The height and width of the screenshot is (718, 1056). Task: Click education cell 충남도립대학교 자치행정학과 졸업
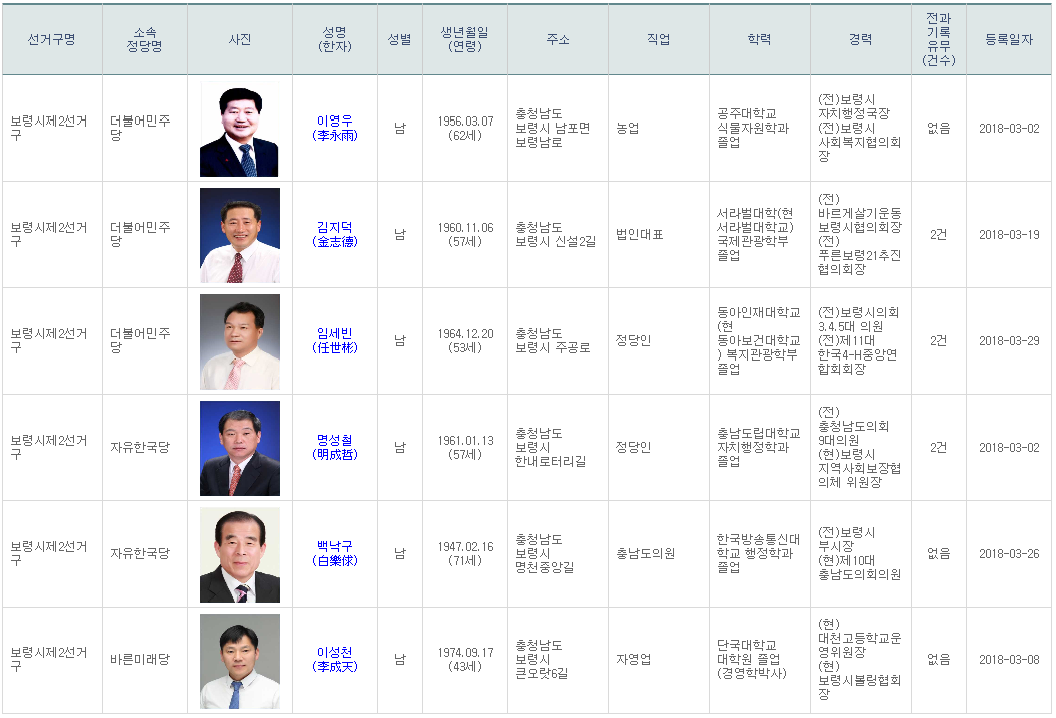(758, 447)
